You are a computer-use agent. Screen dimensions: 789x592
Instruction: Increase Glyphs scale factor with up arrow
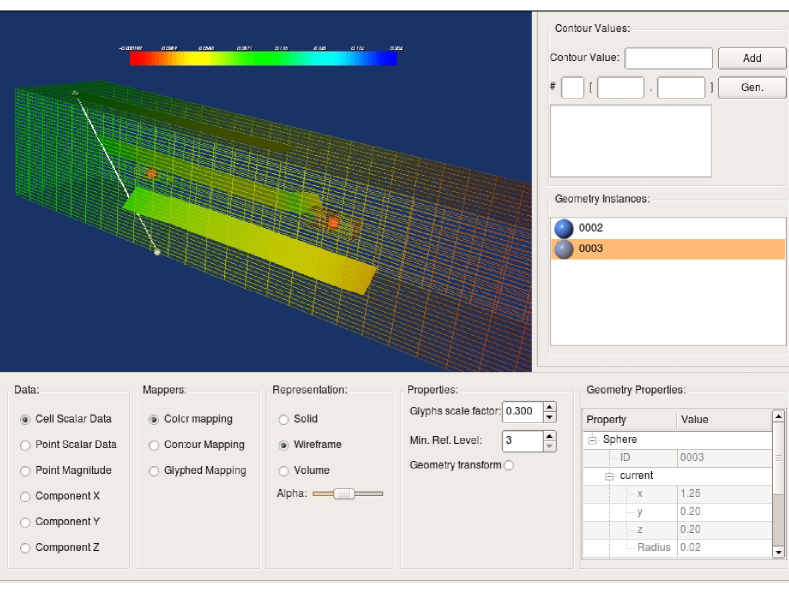point(549,406)
